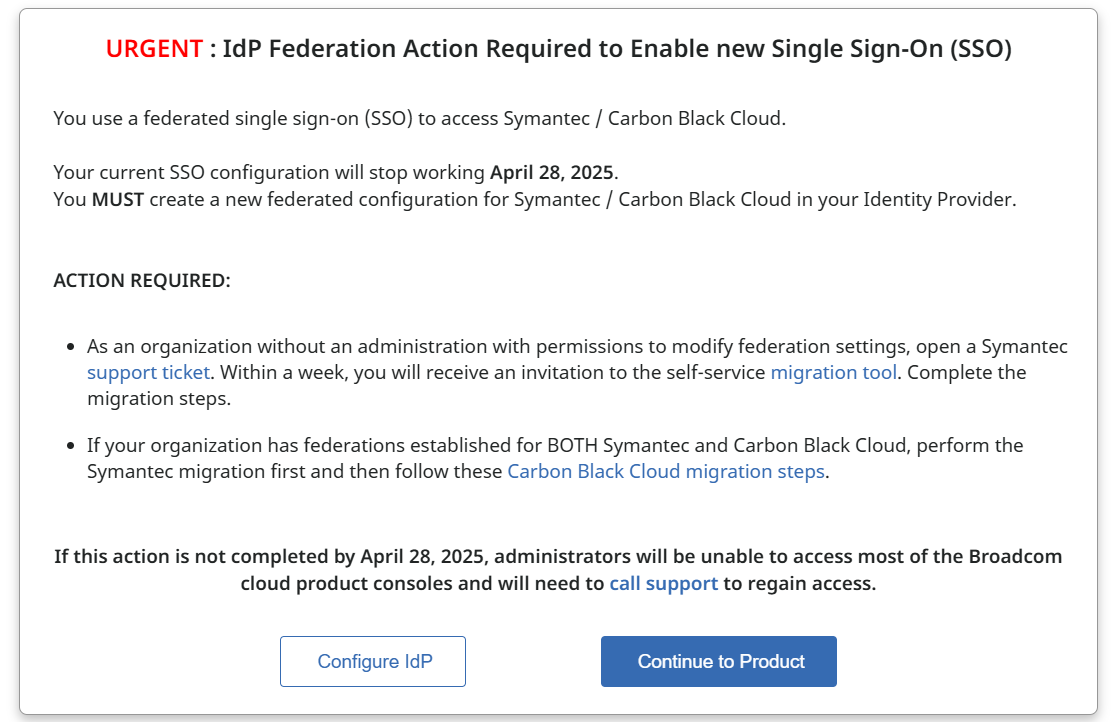Image resolution: width=1116 pixels, height=722 pixels.
Task: Select the sentence starting "You use a federated"
Action: [419, 118]
